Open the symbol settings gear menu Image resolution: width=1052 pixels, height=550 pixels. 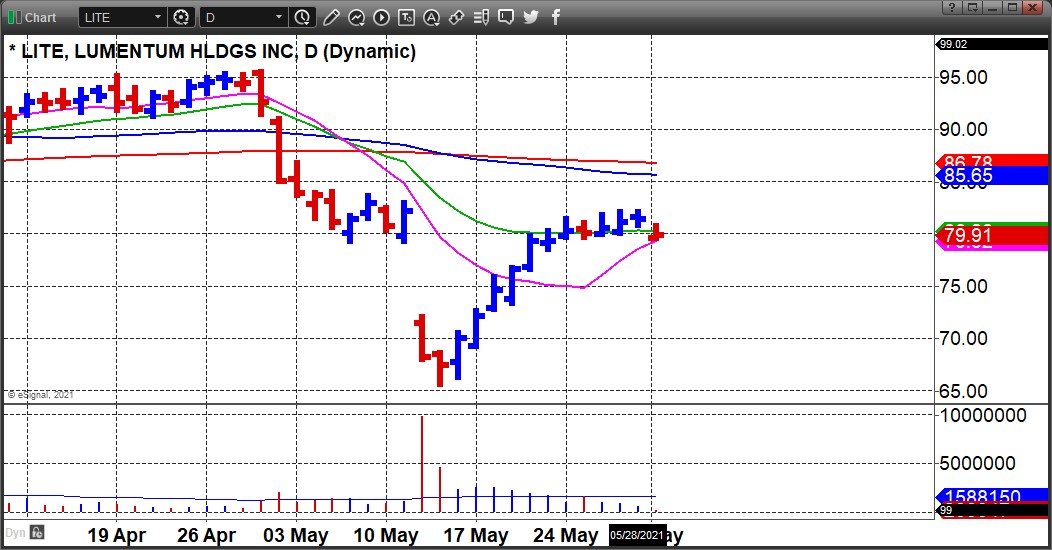coord(180,17)
